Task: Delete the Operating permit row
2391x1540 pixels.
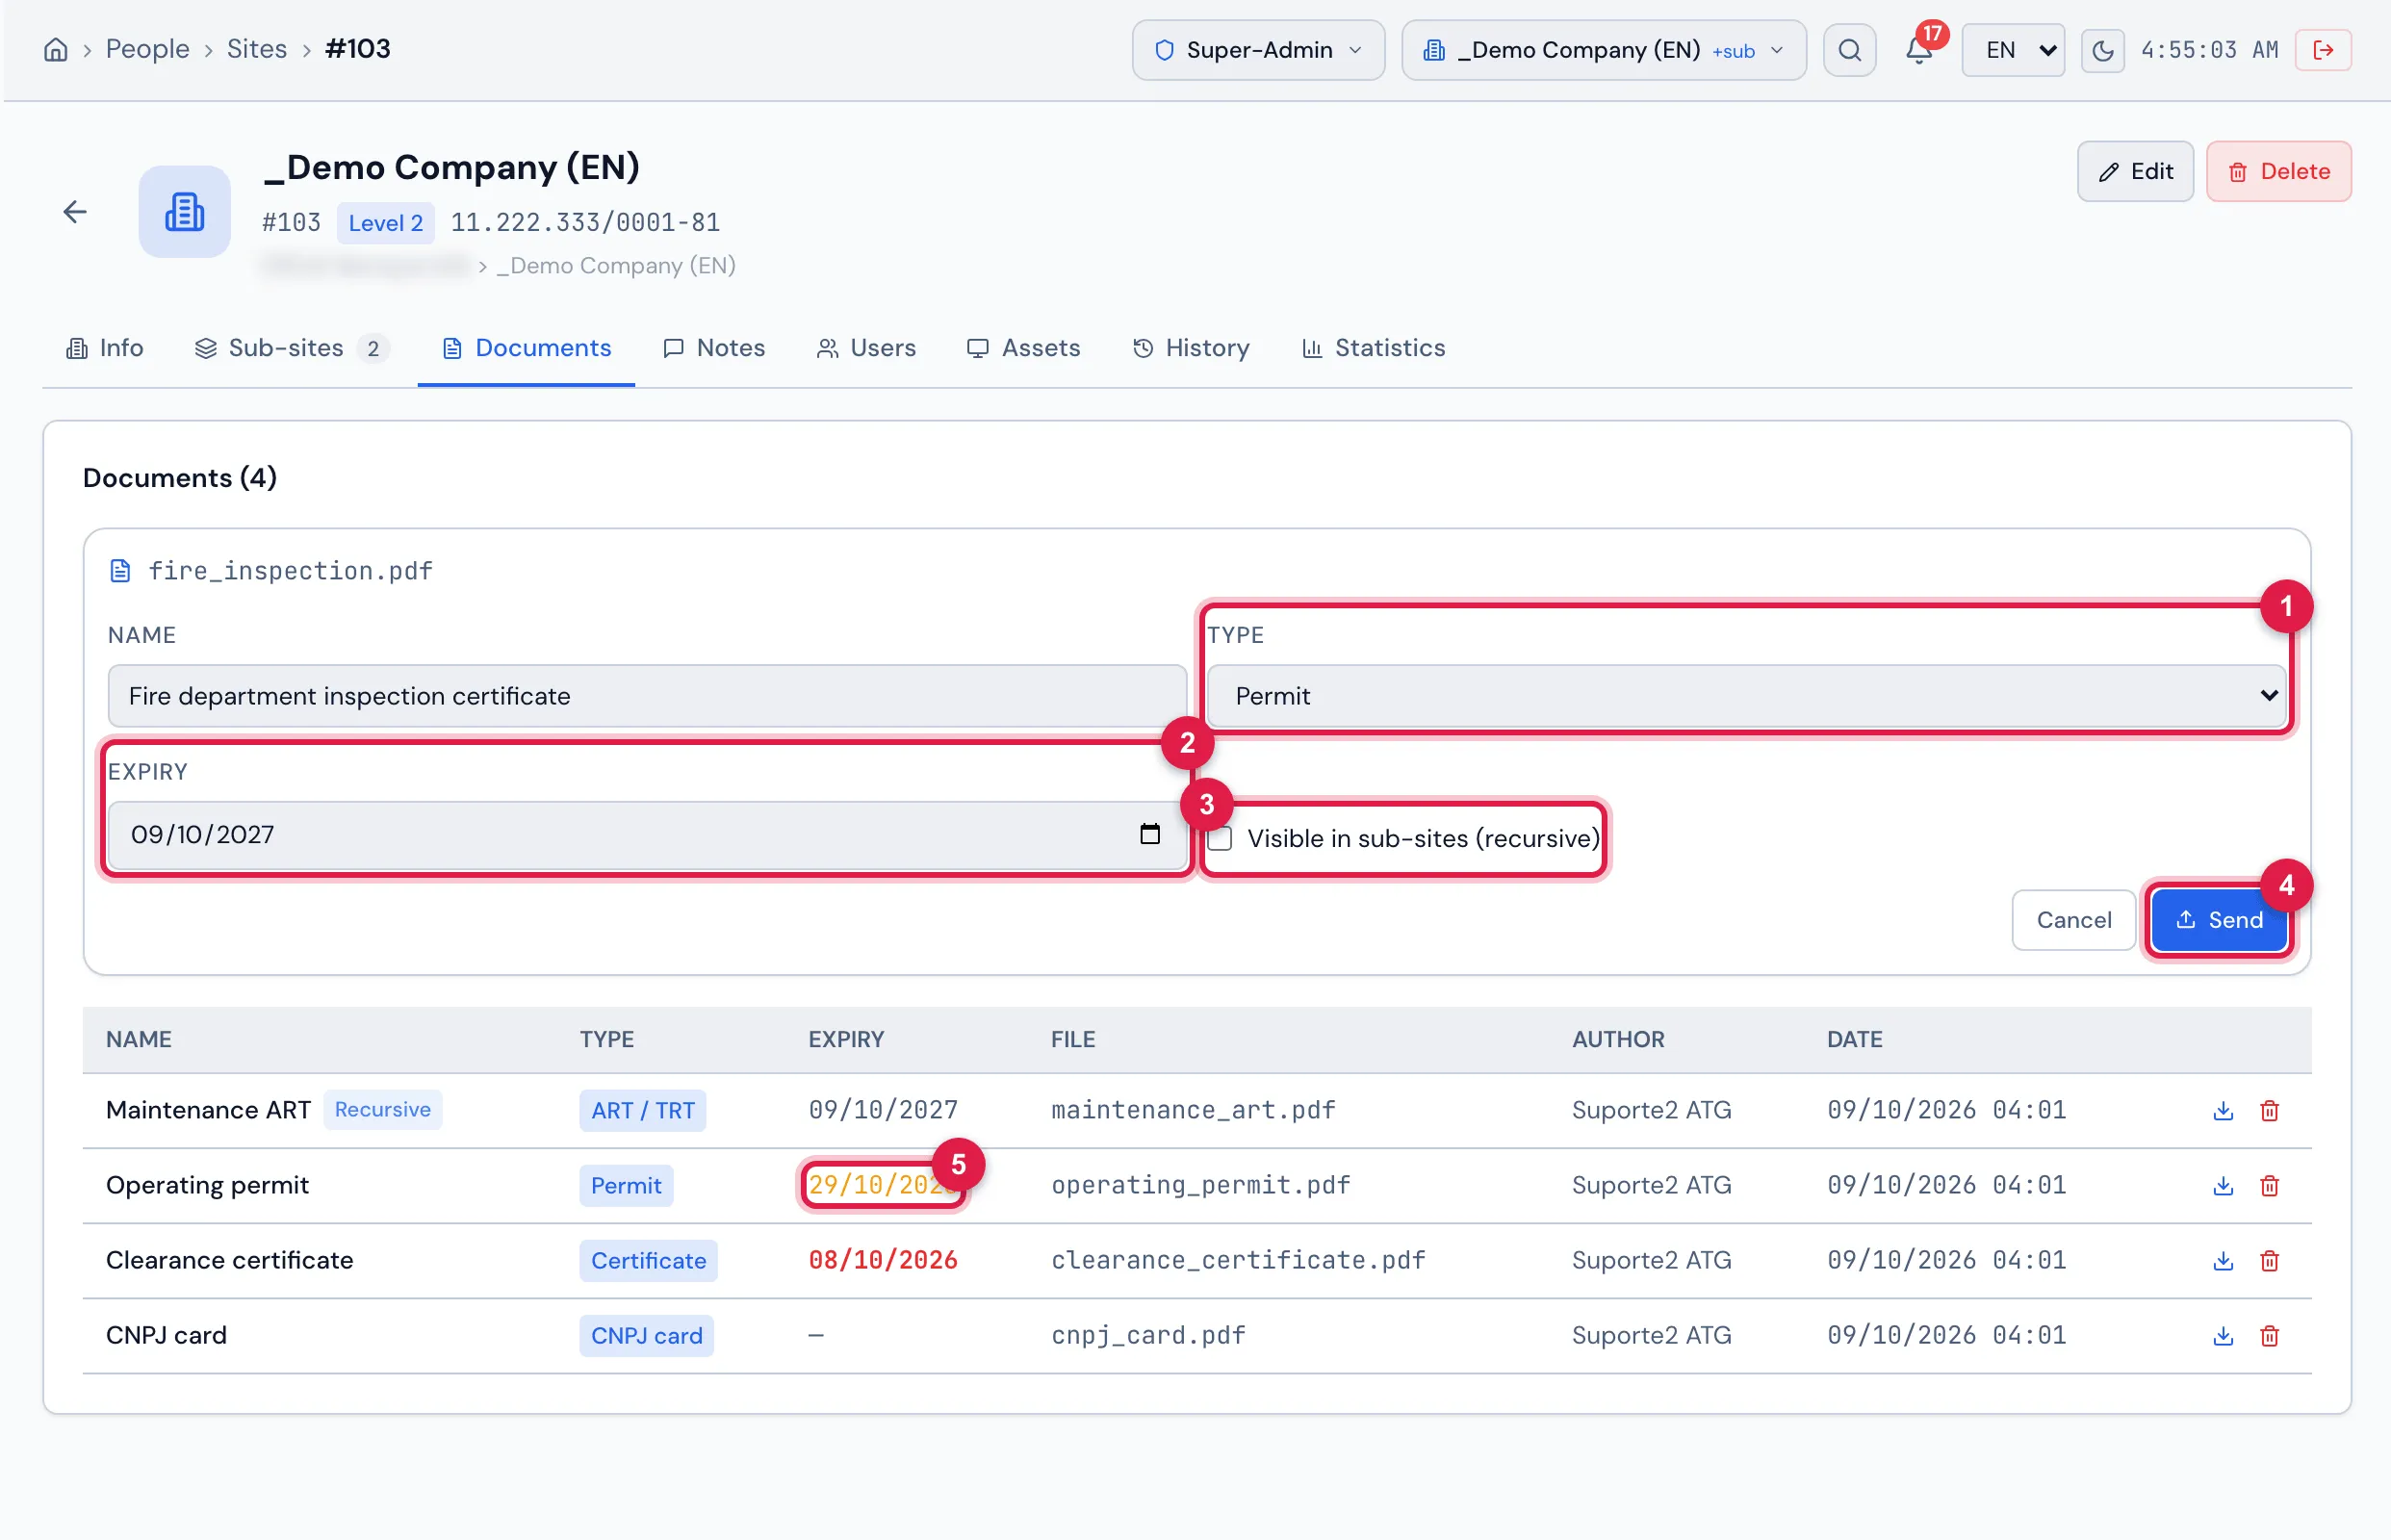Action: (x=2269, y=1186)
